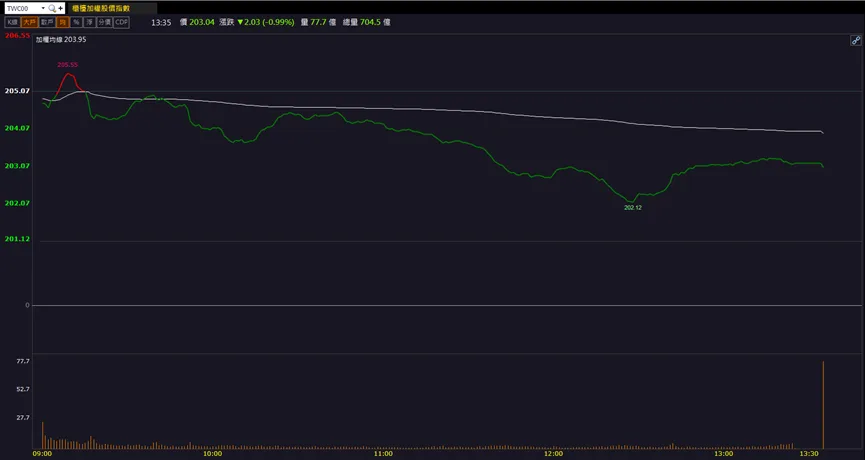
Task: Toggle the 散戶 indicator button
Action: [x=47, y=23]
